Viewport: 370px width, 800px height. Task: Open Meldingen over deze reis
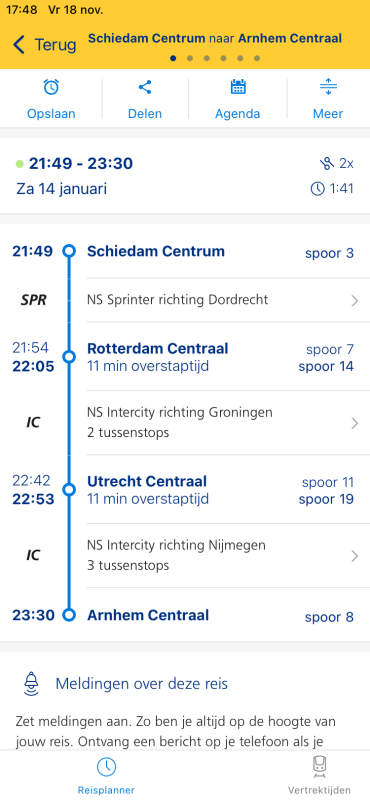click(141, 684)
